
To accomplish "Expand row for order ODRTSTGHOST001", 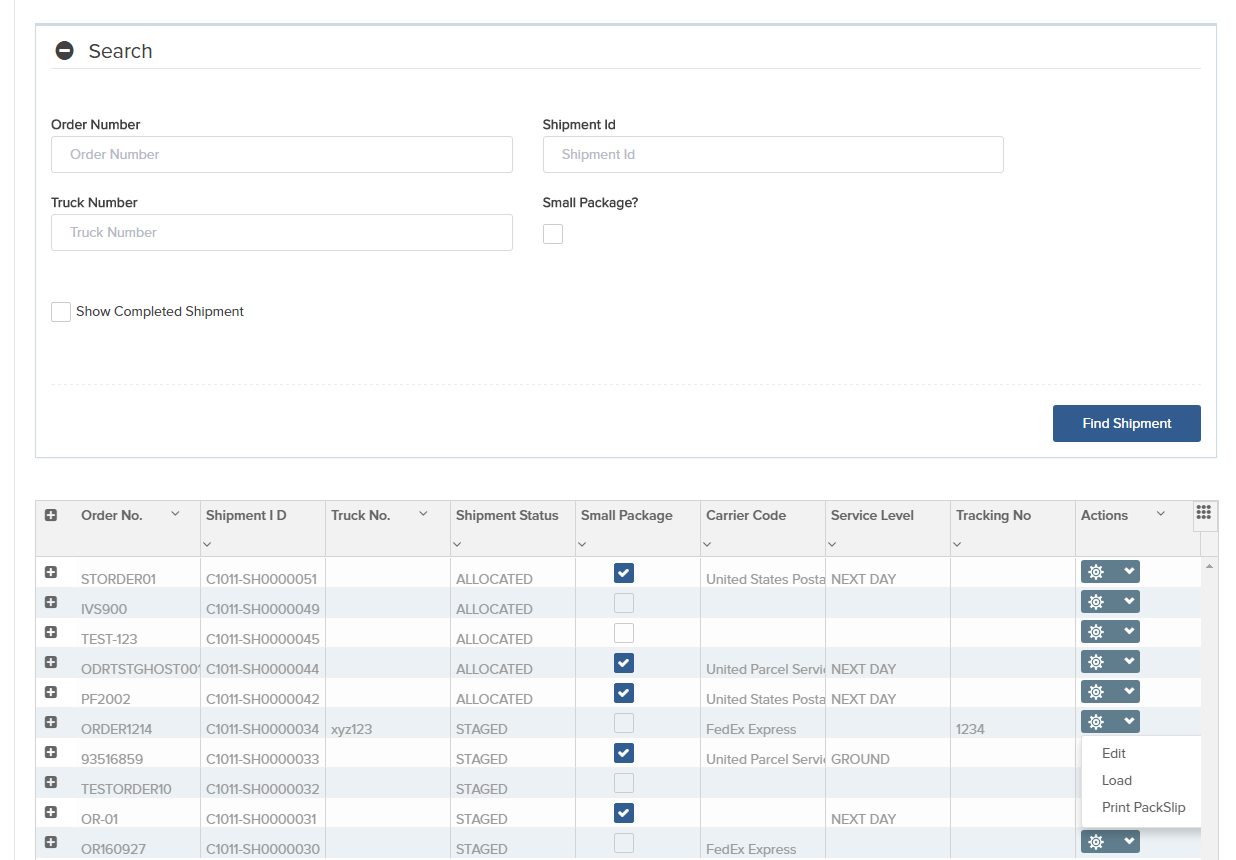I will (51, 663).
